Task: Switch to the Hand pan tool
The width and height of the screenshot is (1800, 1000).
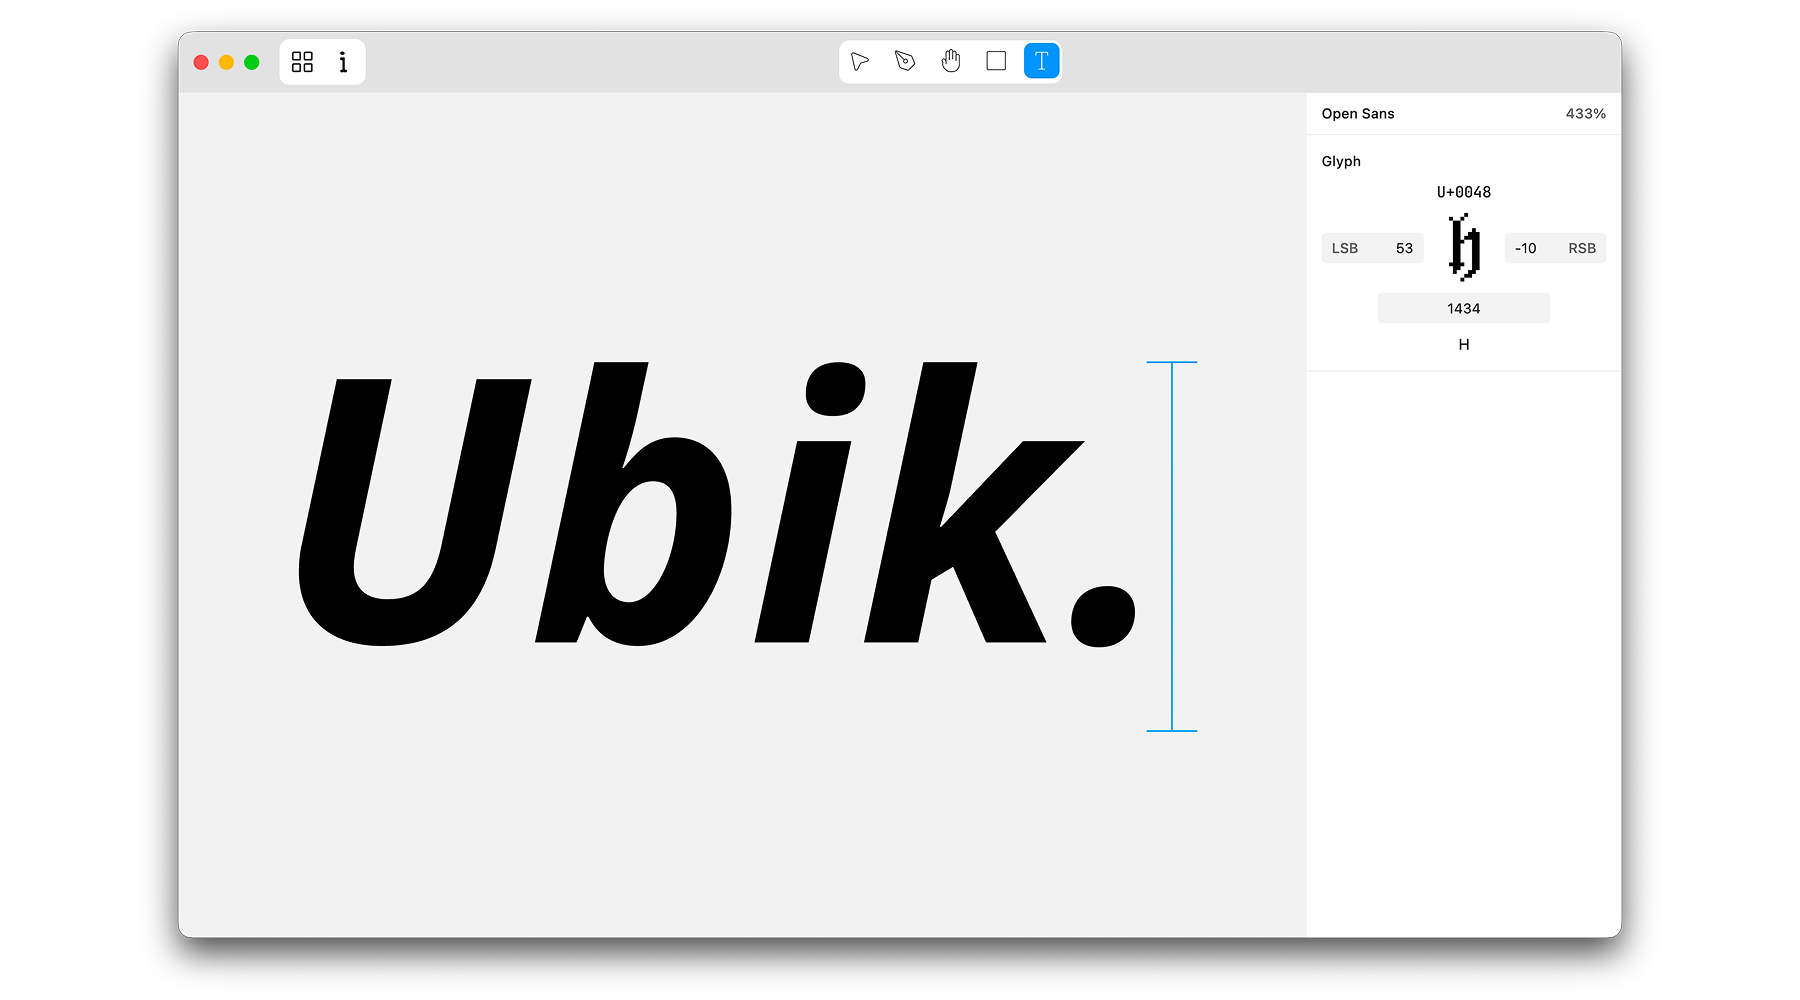Action: (950, 61)
